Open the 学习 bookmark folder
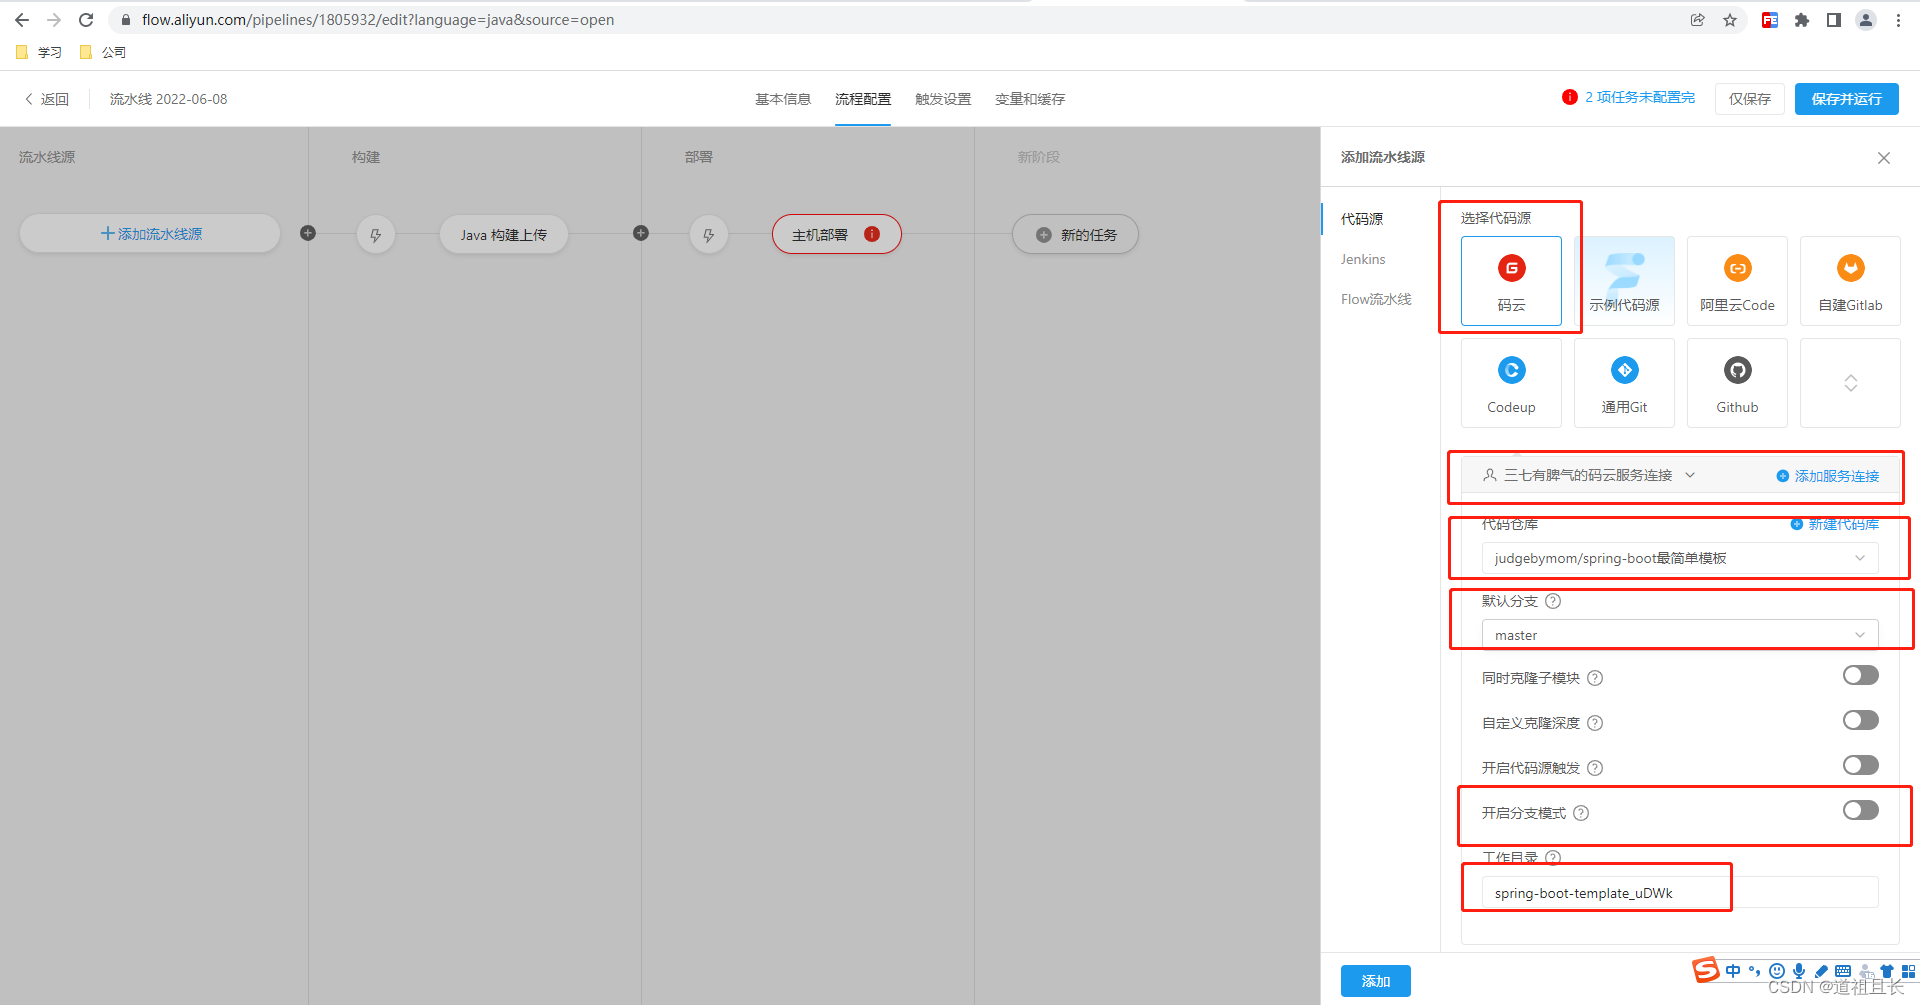Image resolution: width=1920 pixels, height=1005 pixels. tap(39, 52)
